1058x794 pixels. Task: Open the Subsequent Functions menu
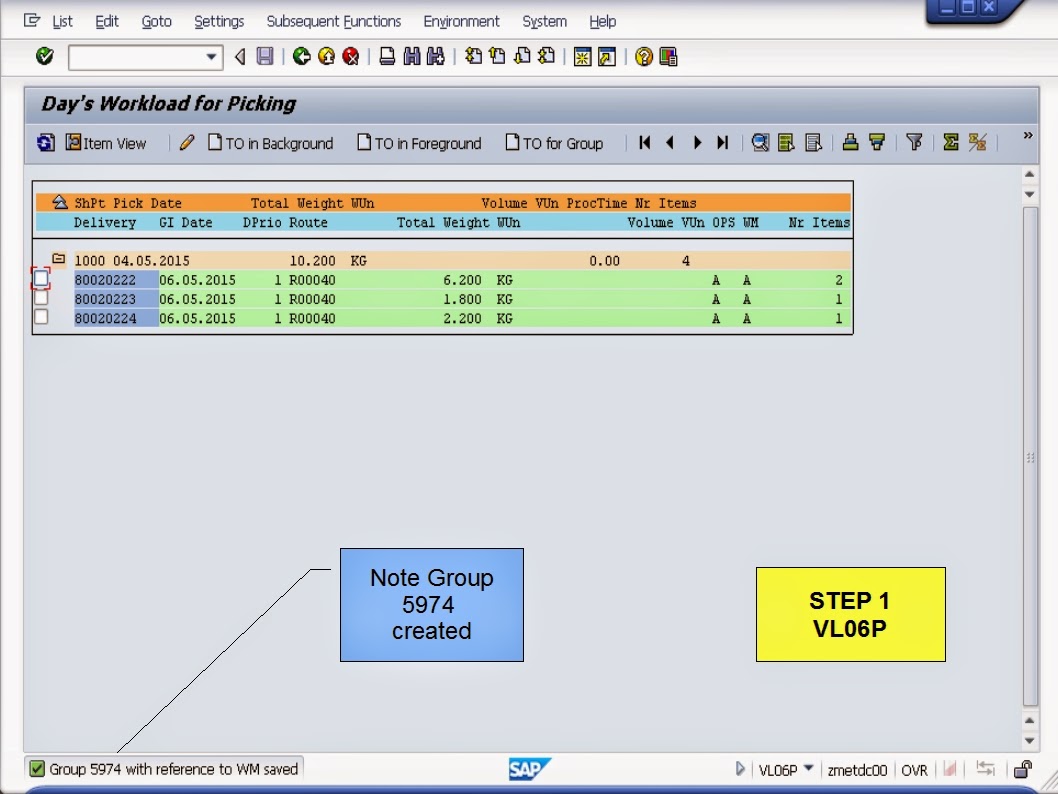coord(333,20)
